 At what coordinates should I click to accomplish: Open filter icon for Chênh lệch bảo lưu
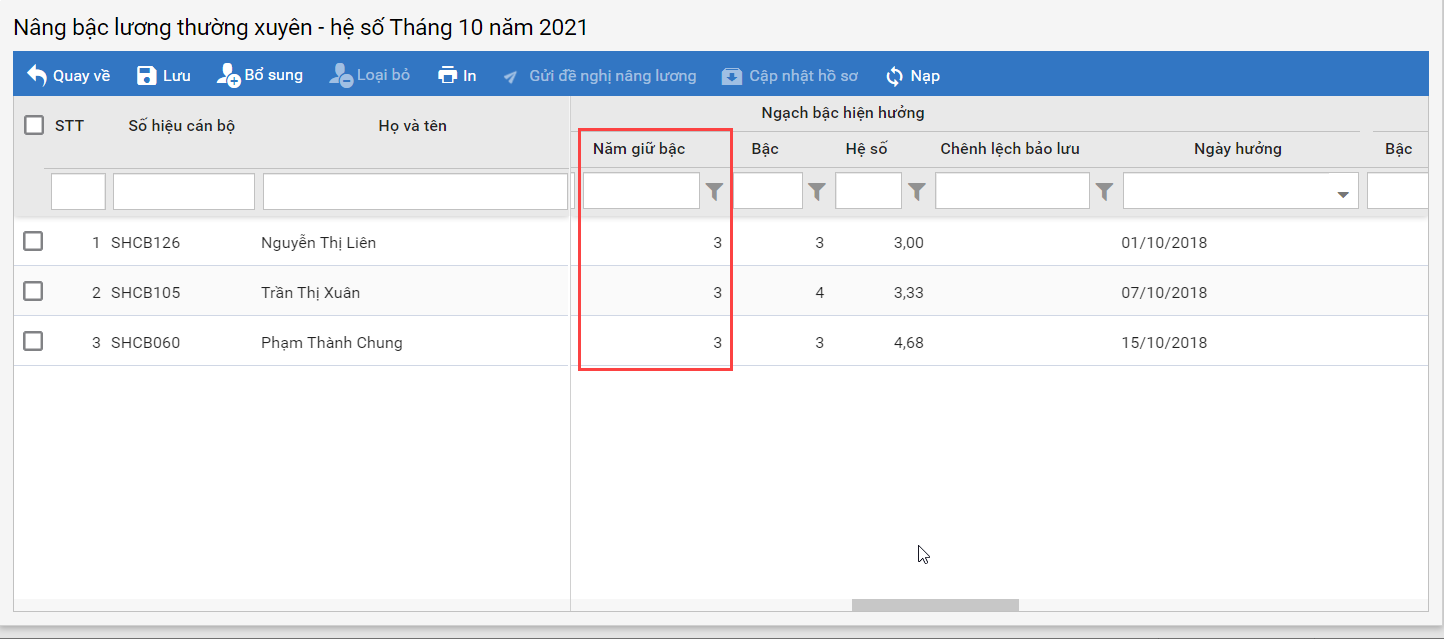point(1104,191)
